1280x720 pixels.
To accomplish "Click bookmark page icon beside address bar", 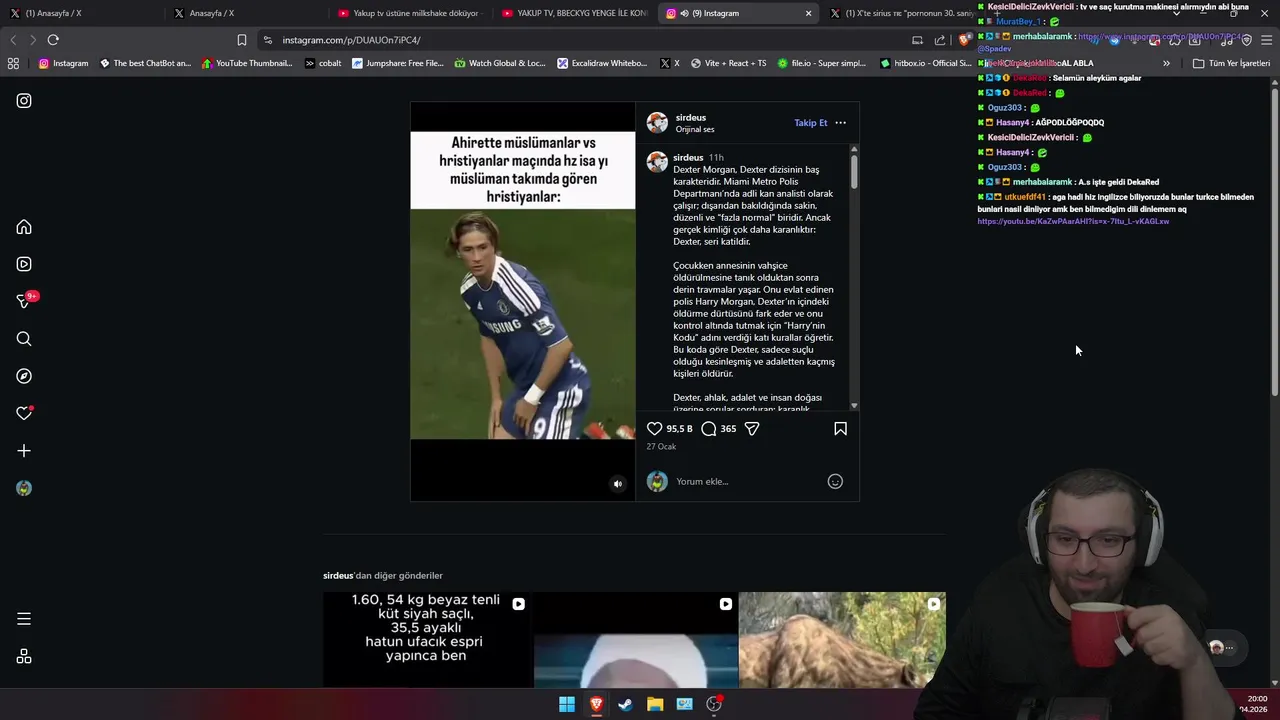I will click(x=241, y=40).
